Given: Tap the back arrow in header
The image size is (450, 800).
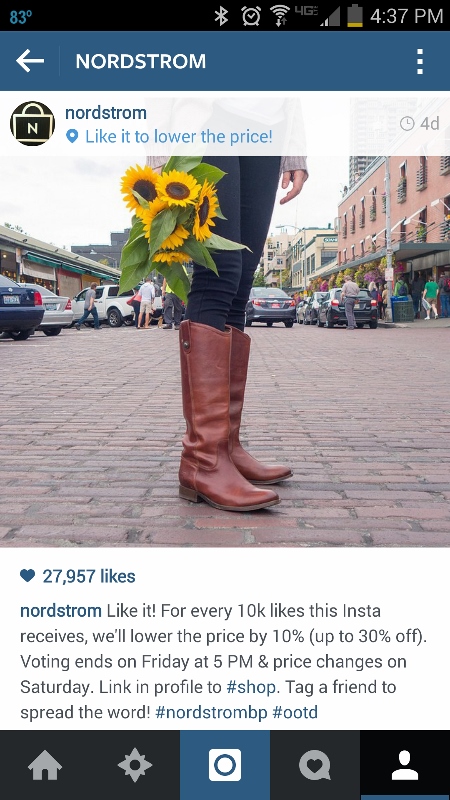Looking at the screenshot, I should (x=30, y=61).
